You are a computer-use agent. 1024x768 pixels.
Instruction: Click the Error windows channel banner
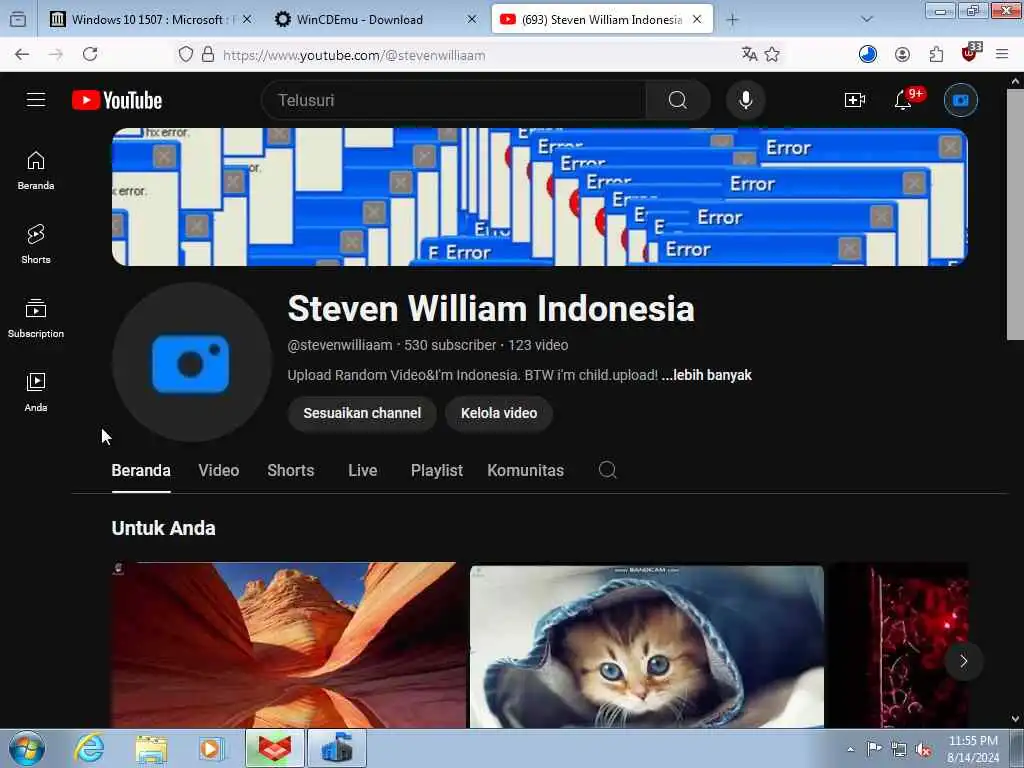click(x=539, y=197)
